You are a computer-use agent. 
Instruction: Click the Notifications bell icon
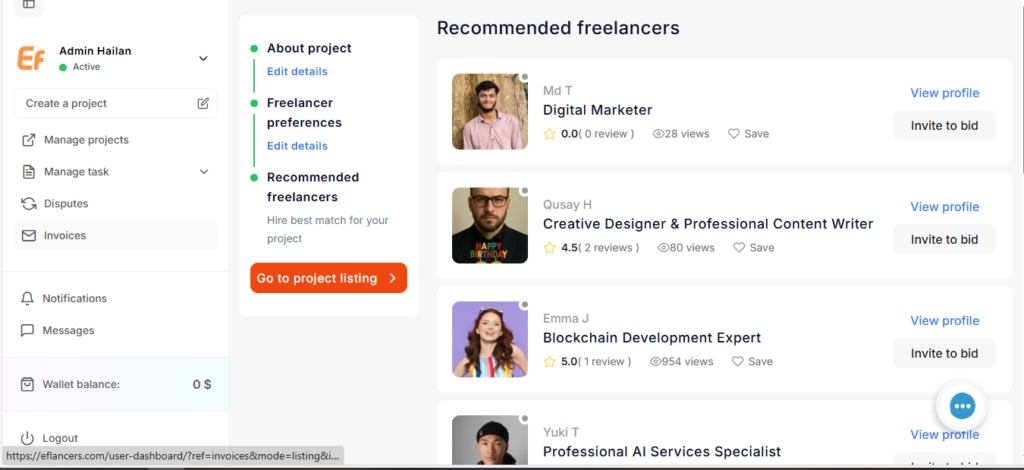[28, 298]
